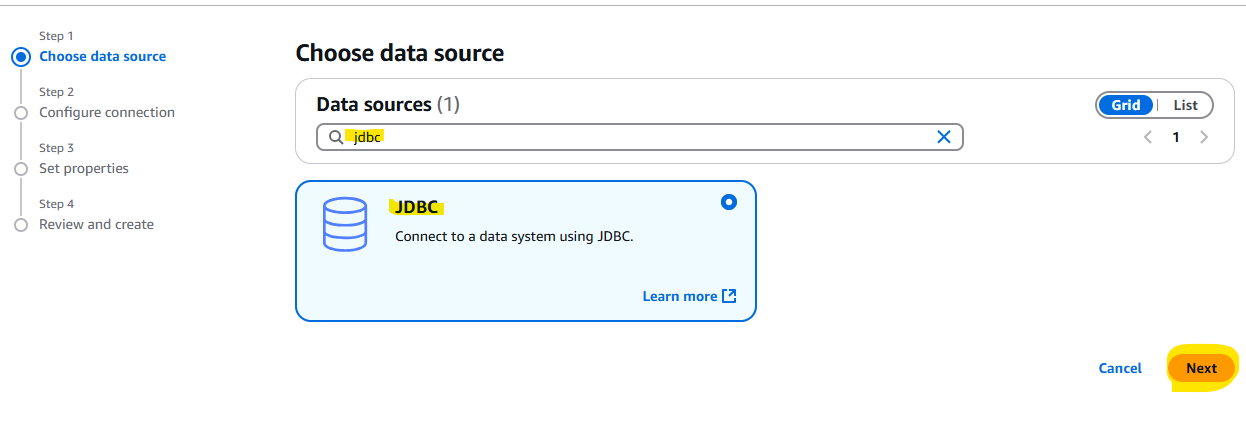Click the data sources search field
The image size is (1246, 441).
640,137
